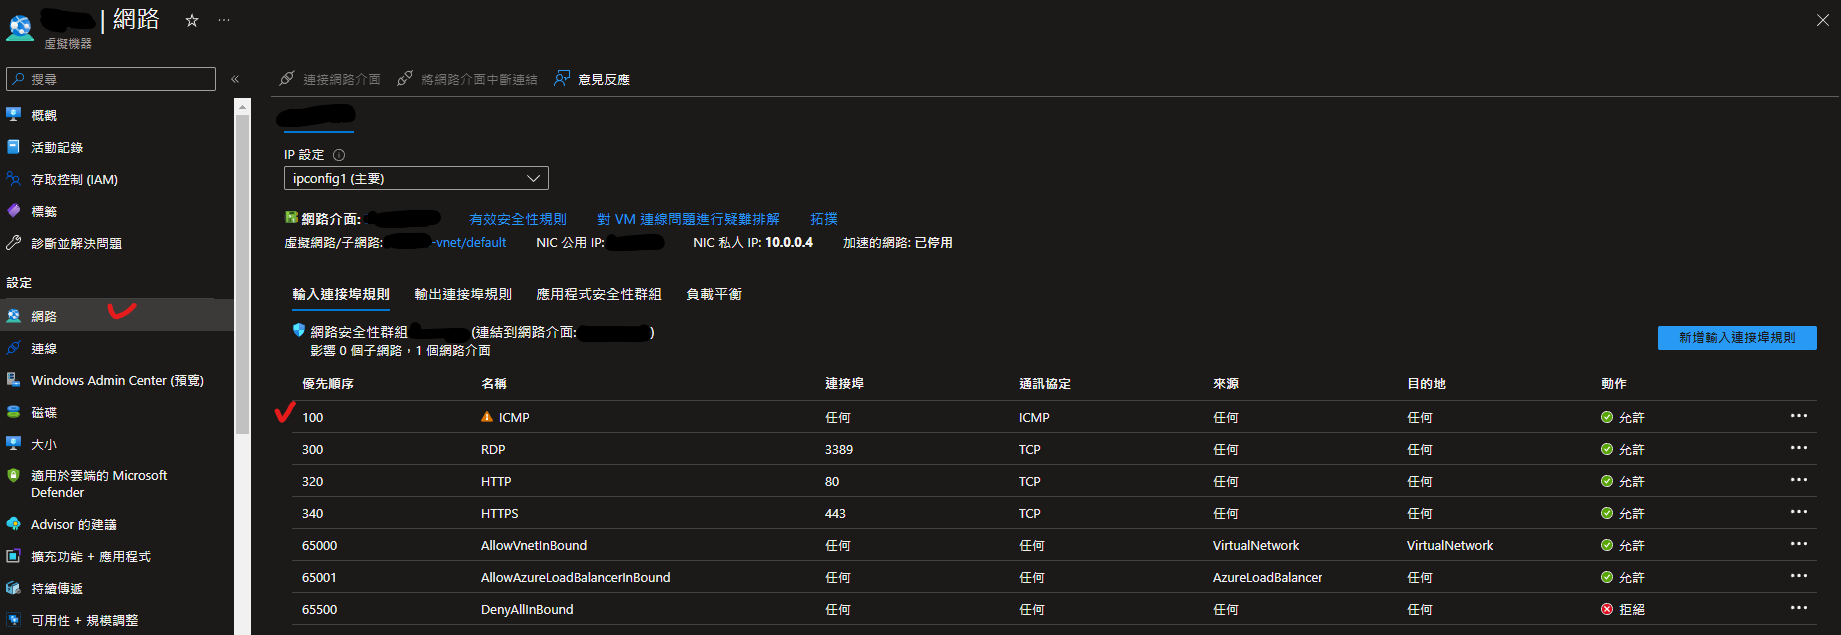Click the AzureLoadBalancer source cell
Screen dimensions: 1841x635
[1267, 577]
